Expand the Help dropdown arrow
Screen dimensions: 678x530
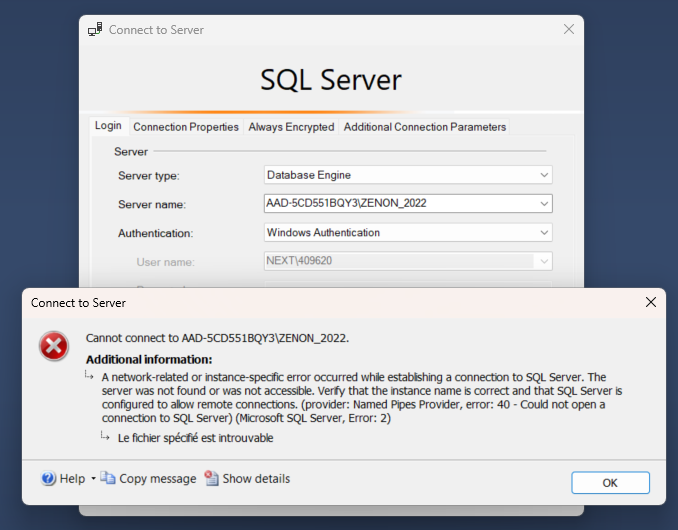click(x=93, y=479)
